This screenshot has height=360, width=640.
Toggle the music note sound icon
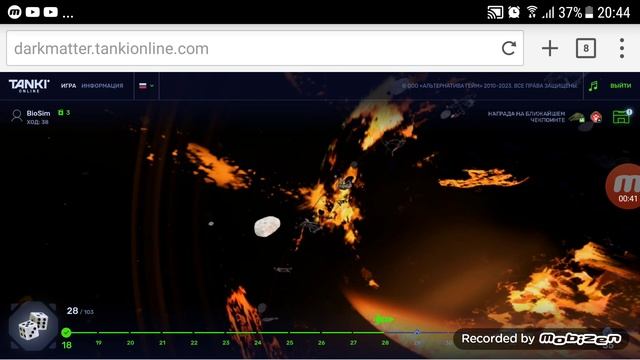click(593, 86)
